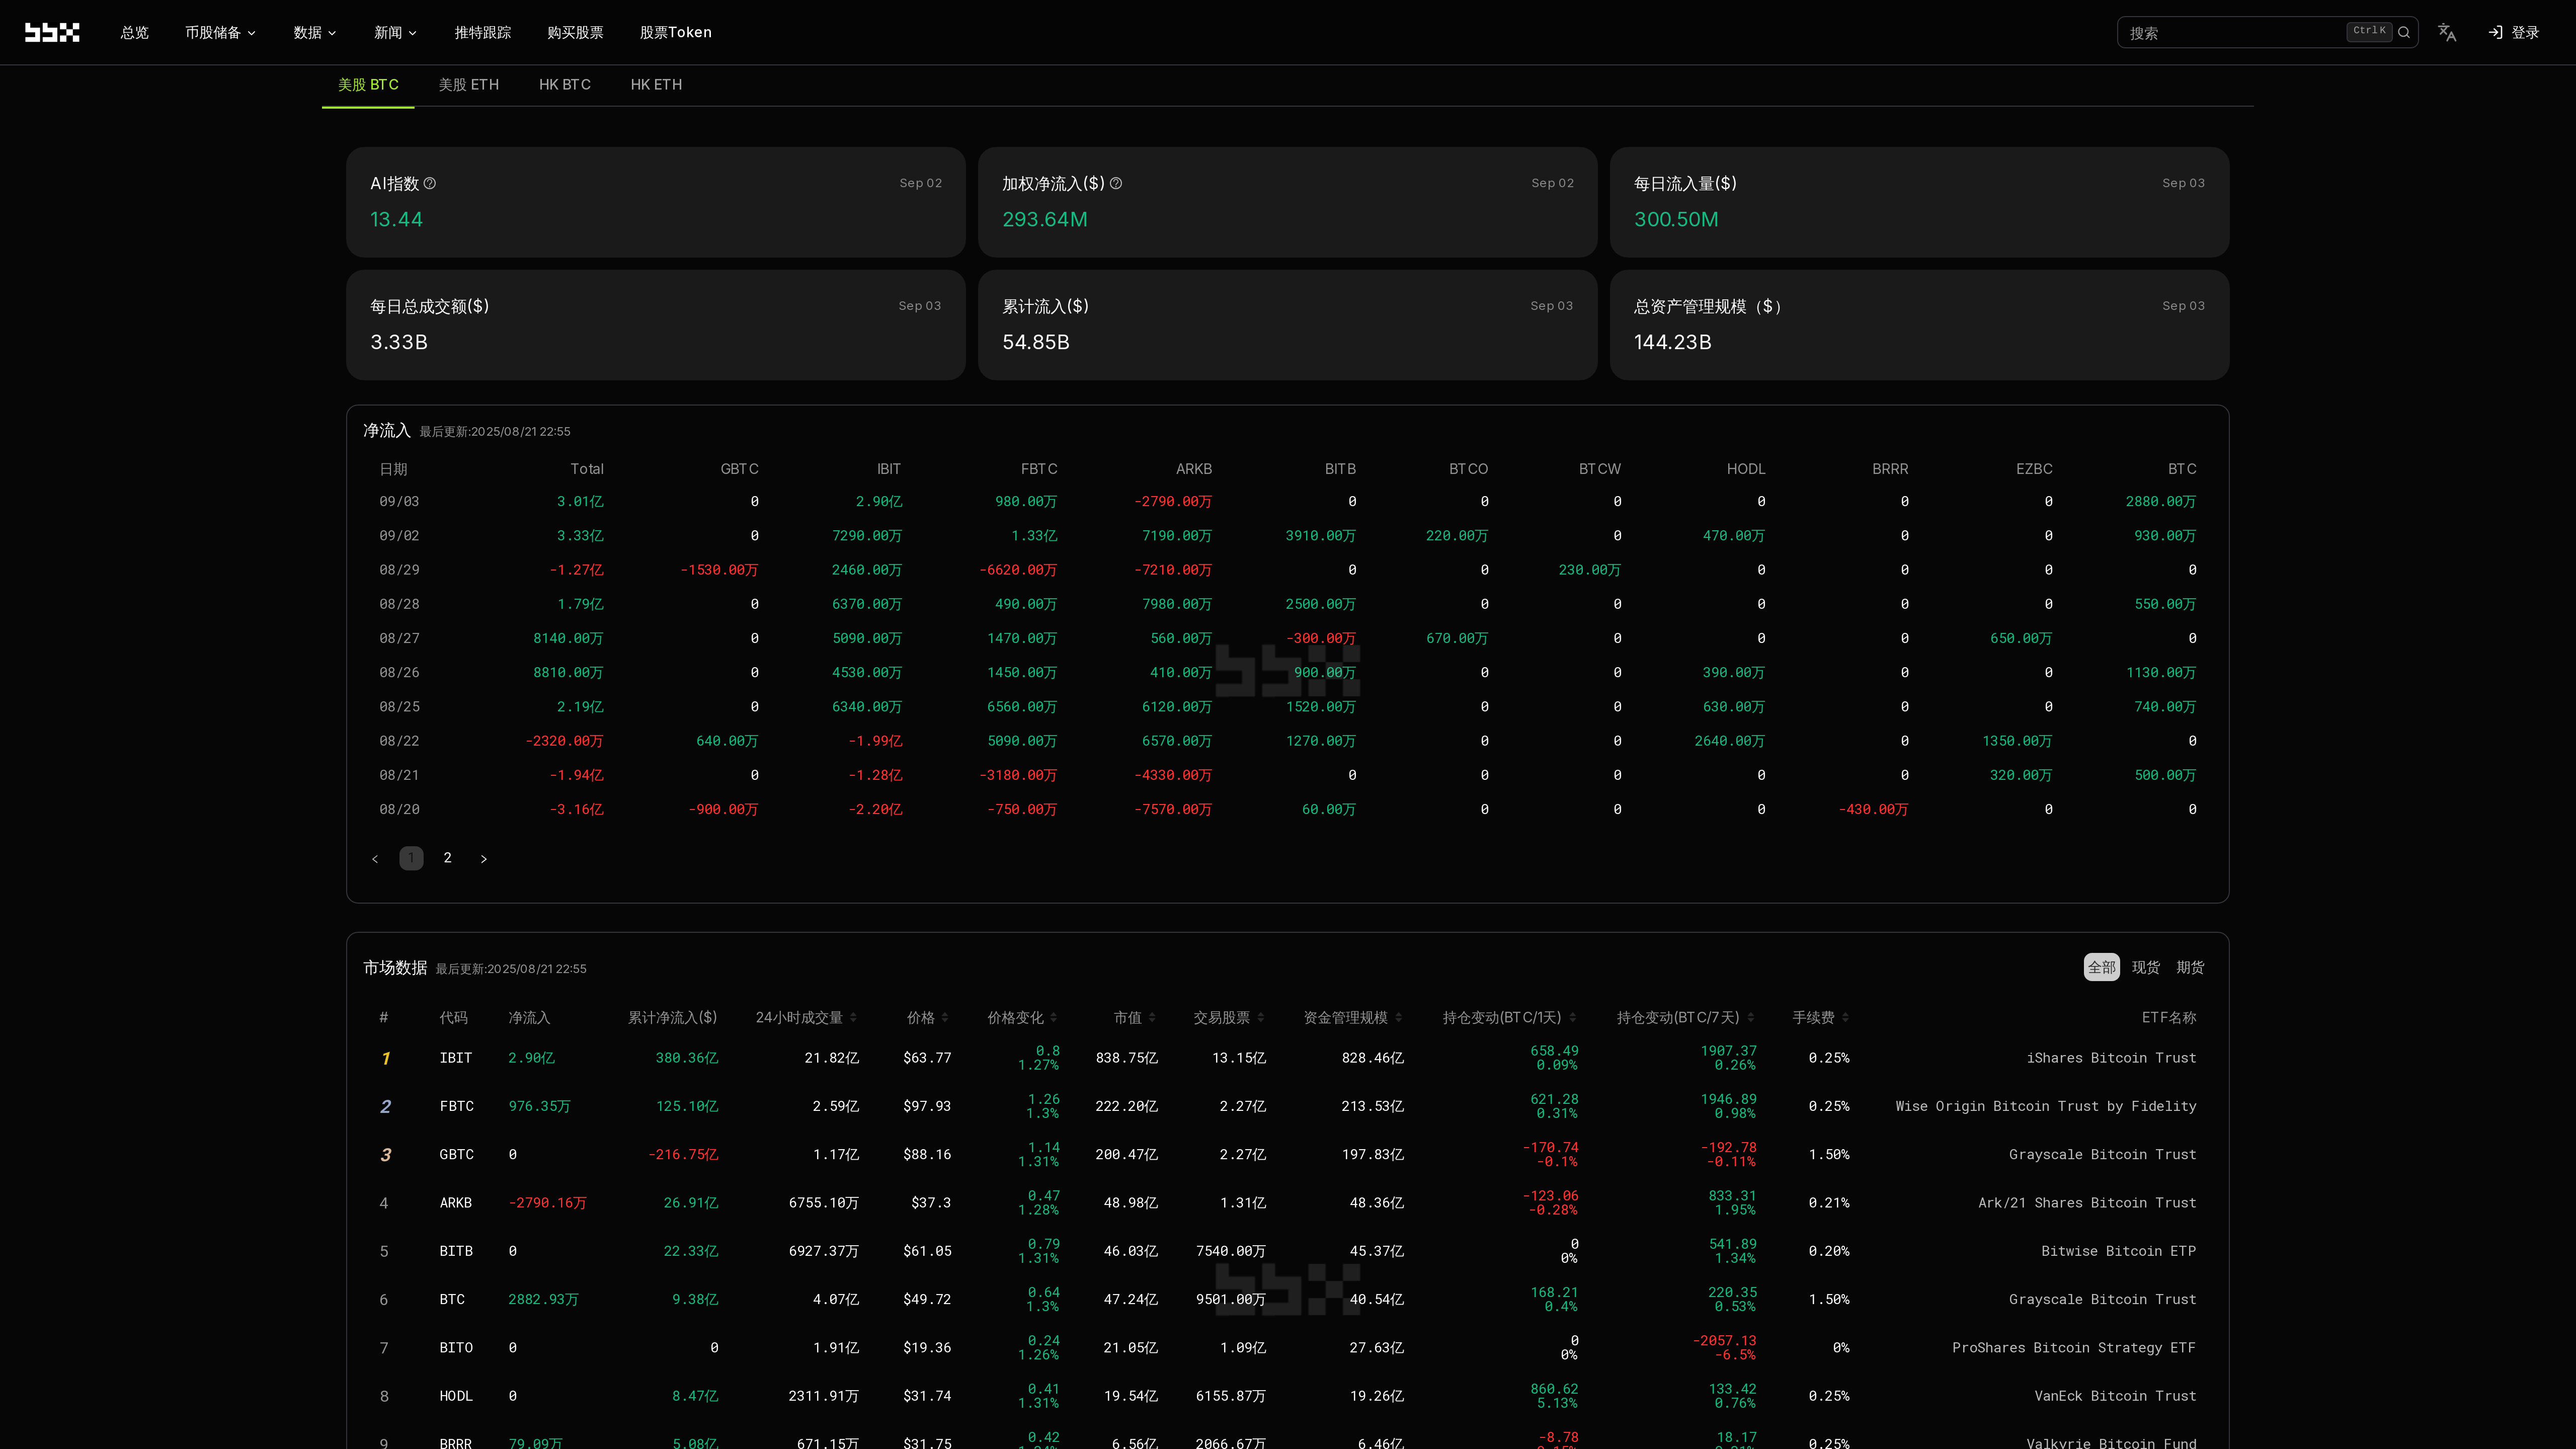Switch to HK ETH tab
The image size is (2576, 1449).
click(x=656, y=85)
